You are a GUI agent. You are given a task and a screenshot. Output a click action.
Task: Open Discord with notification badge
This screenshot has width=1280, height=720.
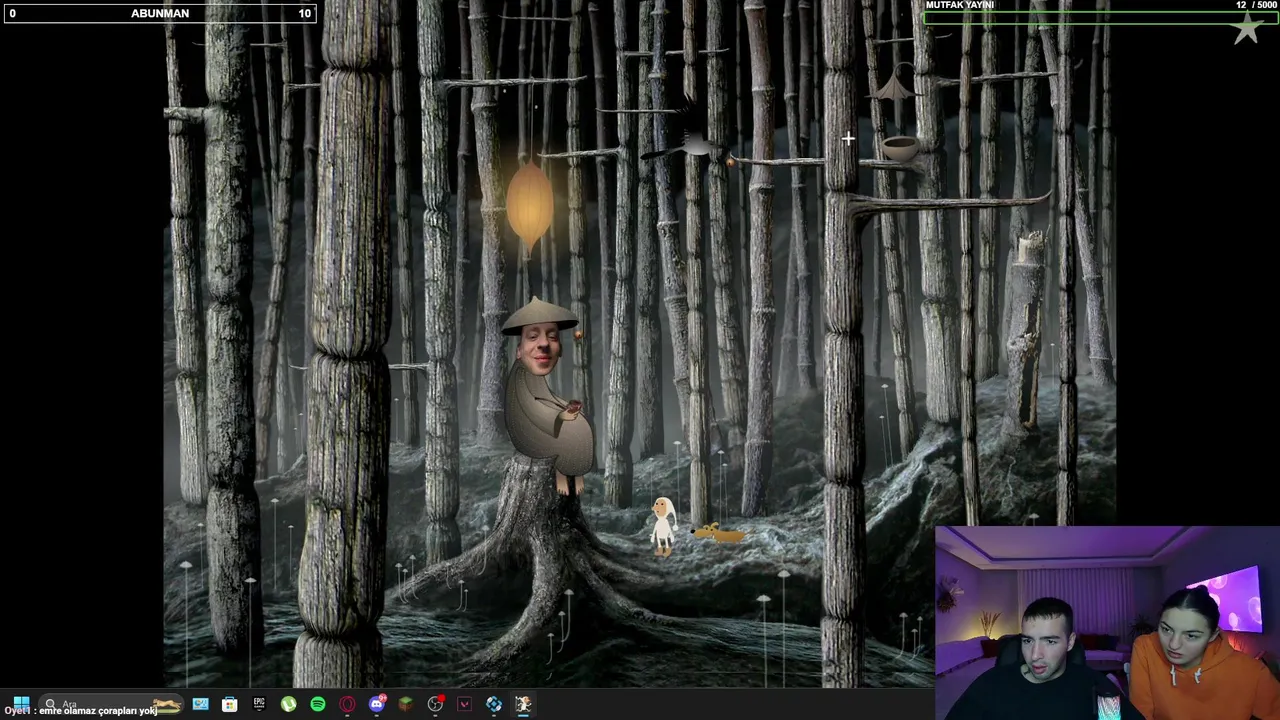(377, 704)
